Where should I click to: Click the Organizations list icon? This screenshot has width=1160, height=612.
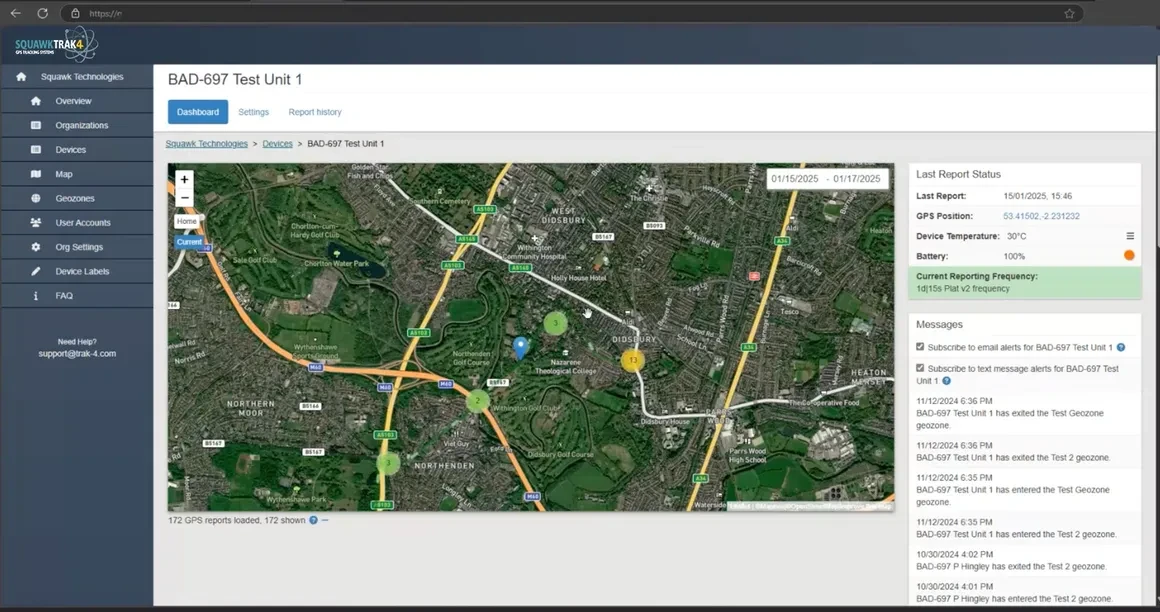pyautogui.click(x=36, y=125)
